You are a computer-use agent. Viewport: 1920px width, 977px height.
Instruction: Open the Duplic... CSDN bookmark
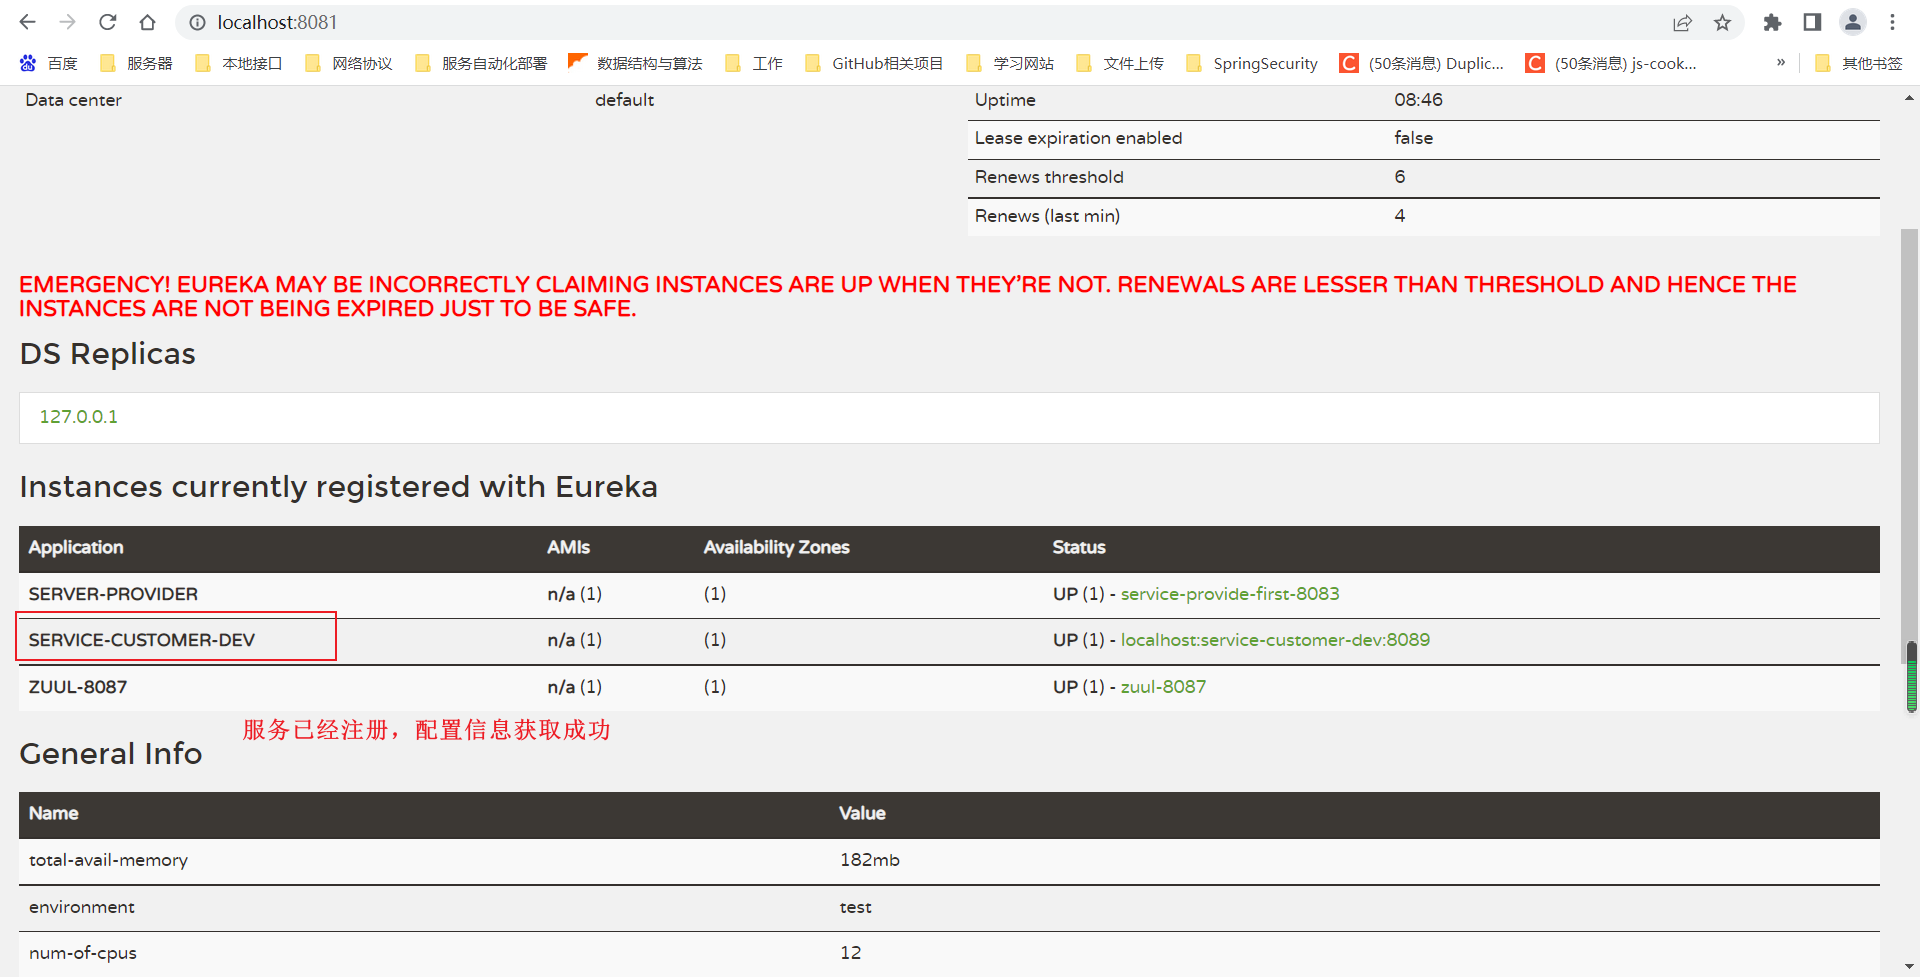point(1422,63)
